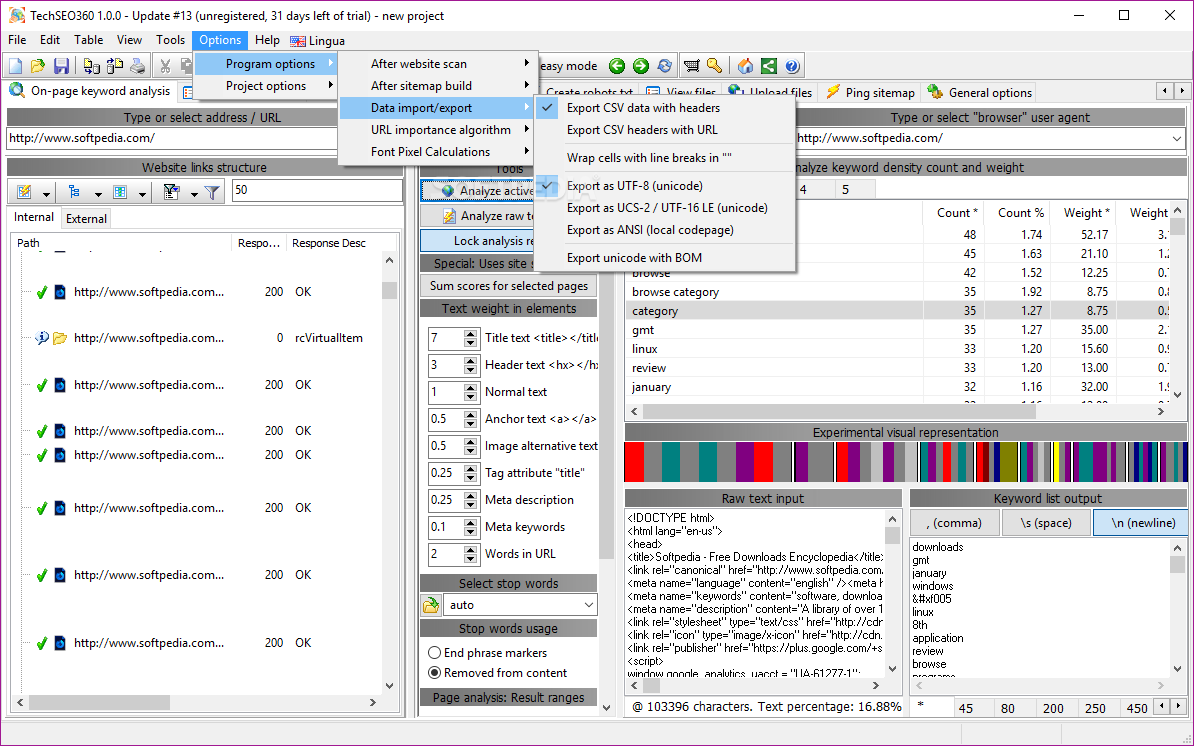Click the green forward arrow icon
Image resolution: width=1194 pixels, height=746 pixels.
pos(641,66)
